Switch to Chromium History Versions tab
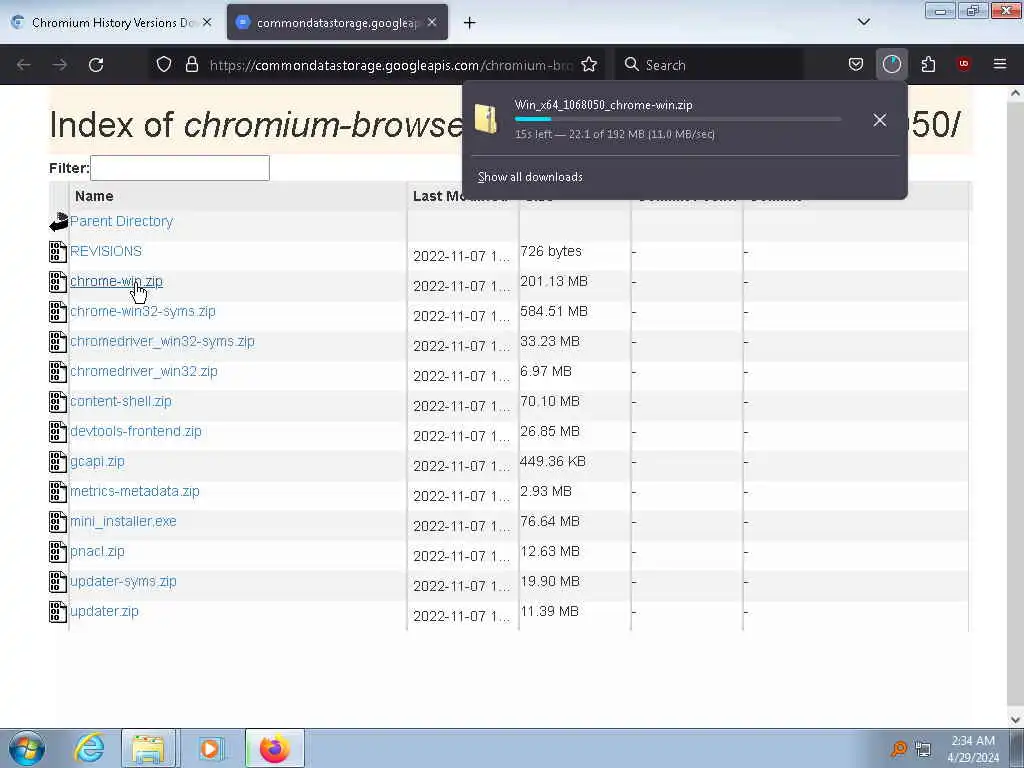 coord(112,23)
